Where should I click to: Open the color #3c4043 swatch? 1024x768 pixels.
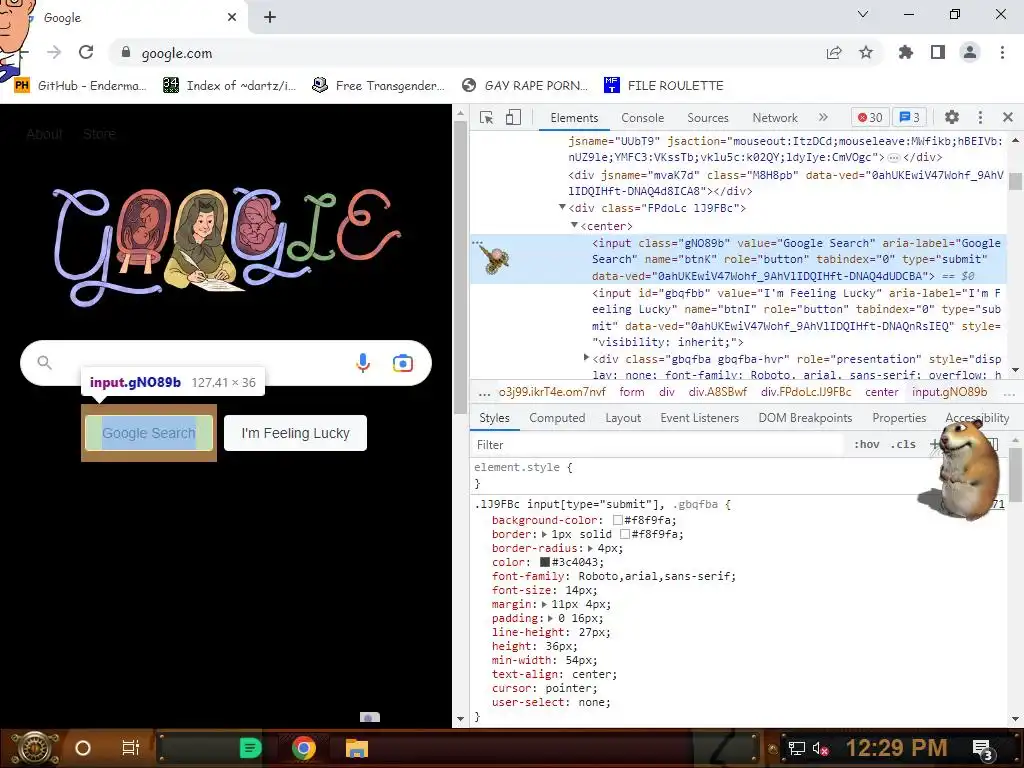tap(545, 562)
